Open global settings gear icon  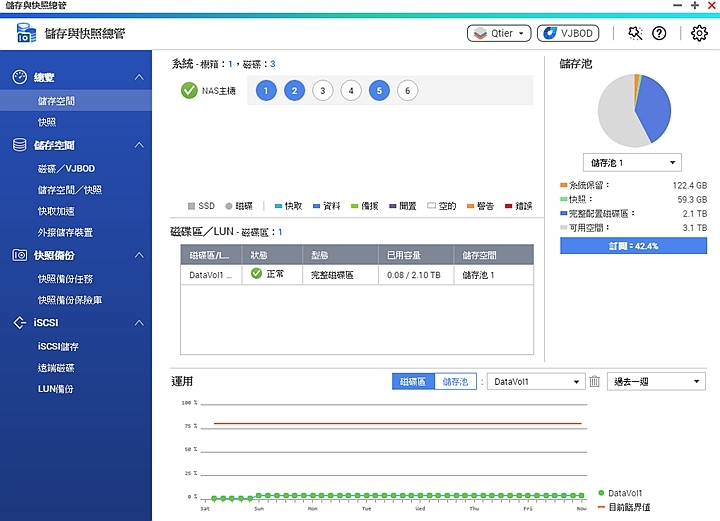click(699, 33)
